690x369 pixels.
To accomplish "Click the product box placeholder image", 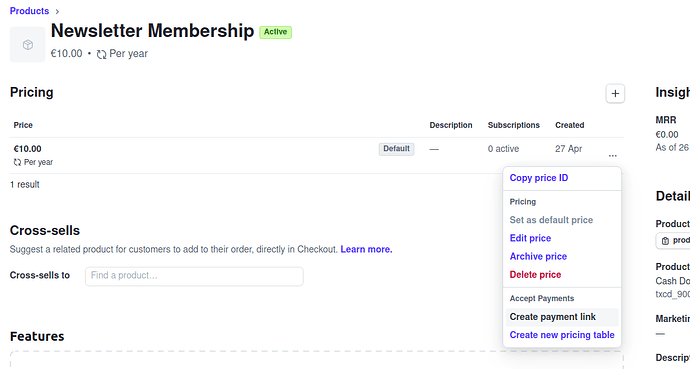I will [x=27, y=44].
